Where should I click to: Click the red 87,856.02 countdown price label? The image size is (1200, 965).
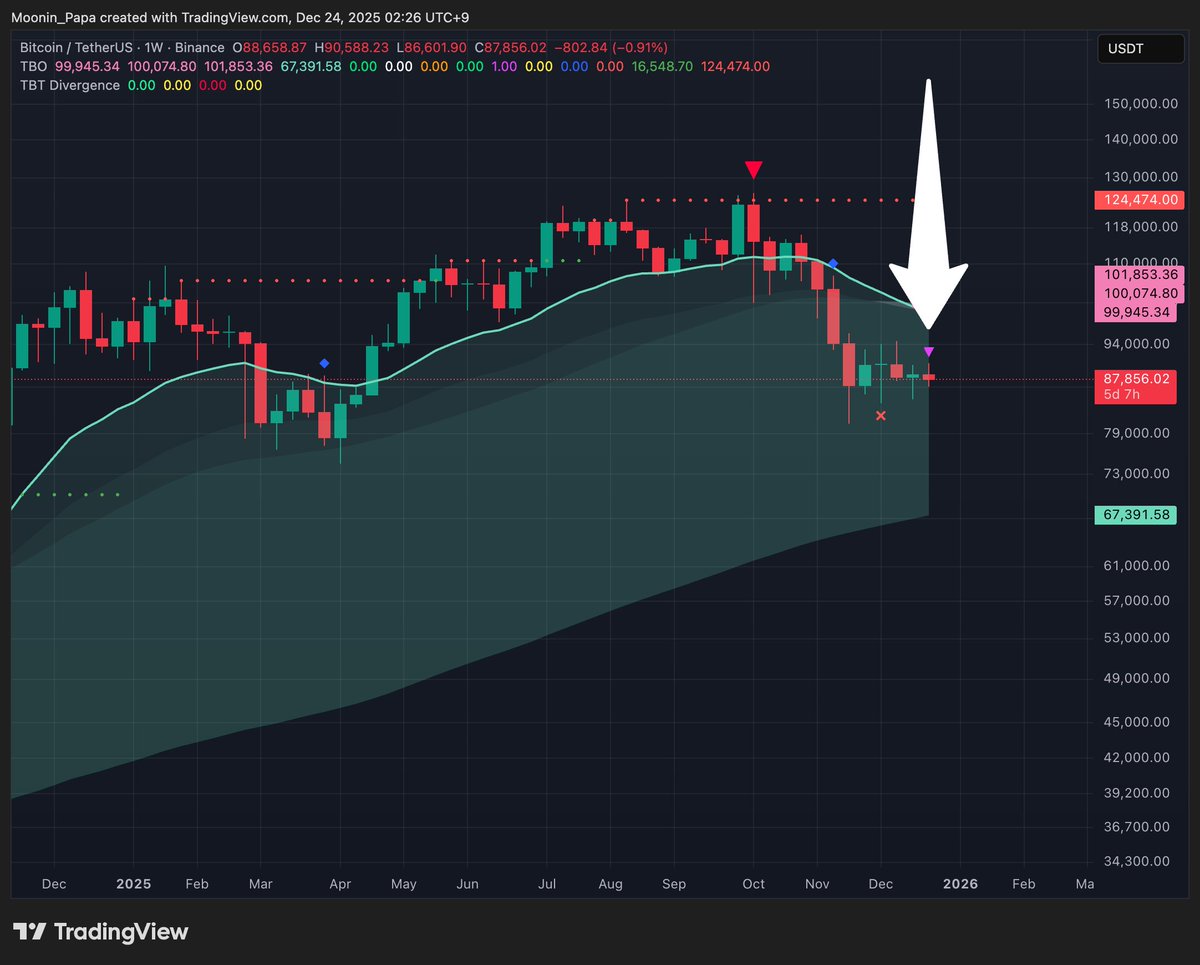(x=1135, y=386)
